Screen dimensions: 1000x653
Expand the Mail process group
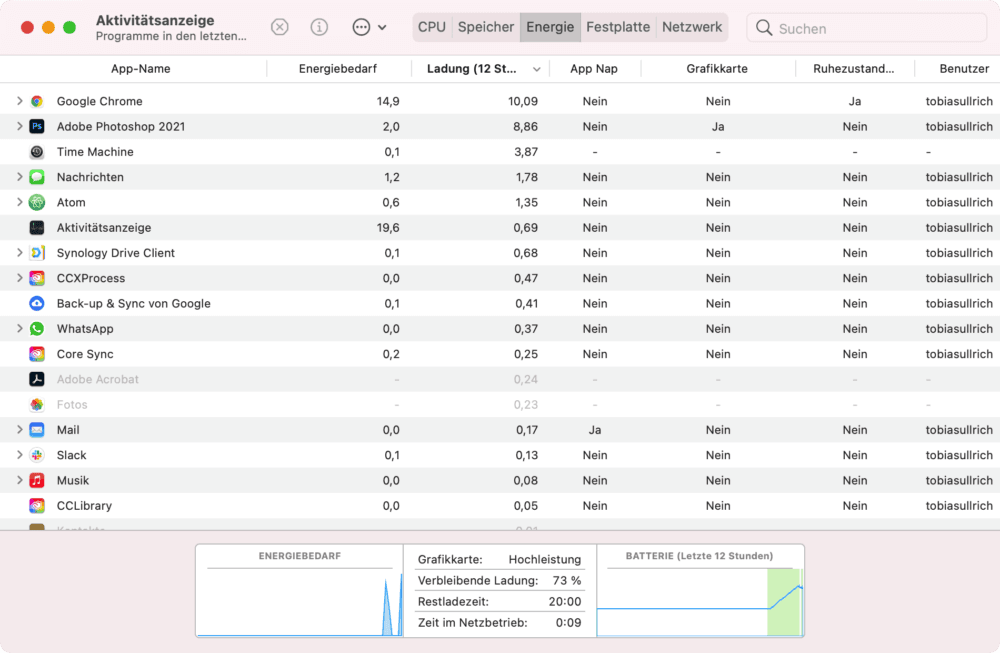[19, 430]
